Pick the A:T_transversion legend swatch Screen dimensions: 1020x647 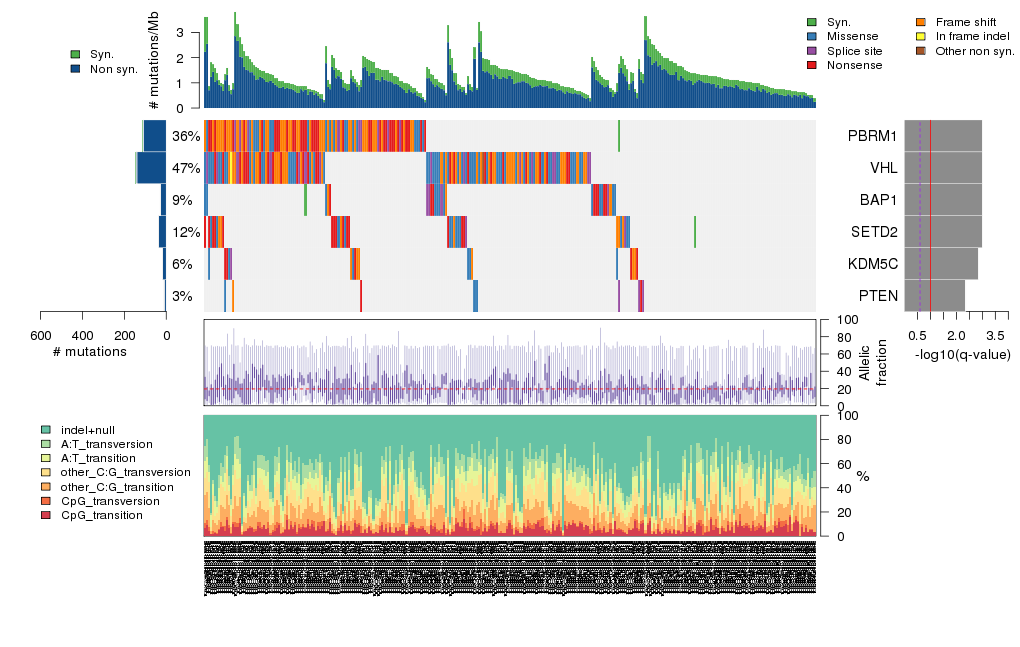point(46,443)
